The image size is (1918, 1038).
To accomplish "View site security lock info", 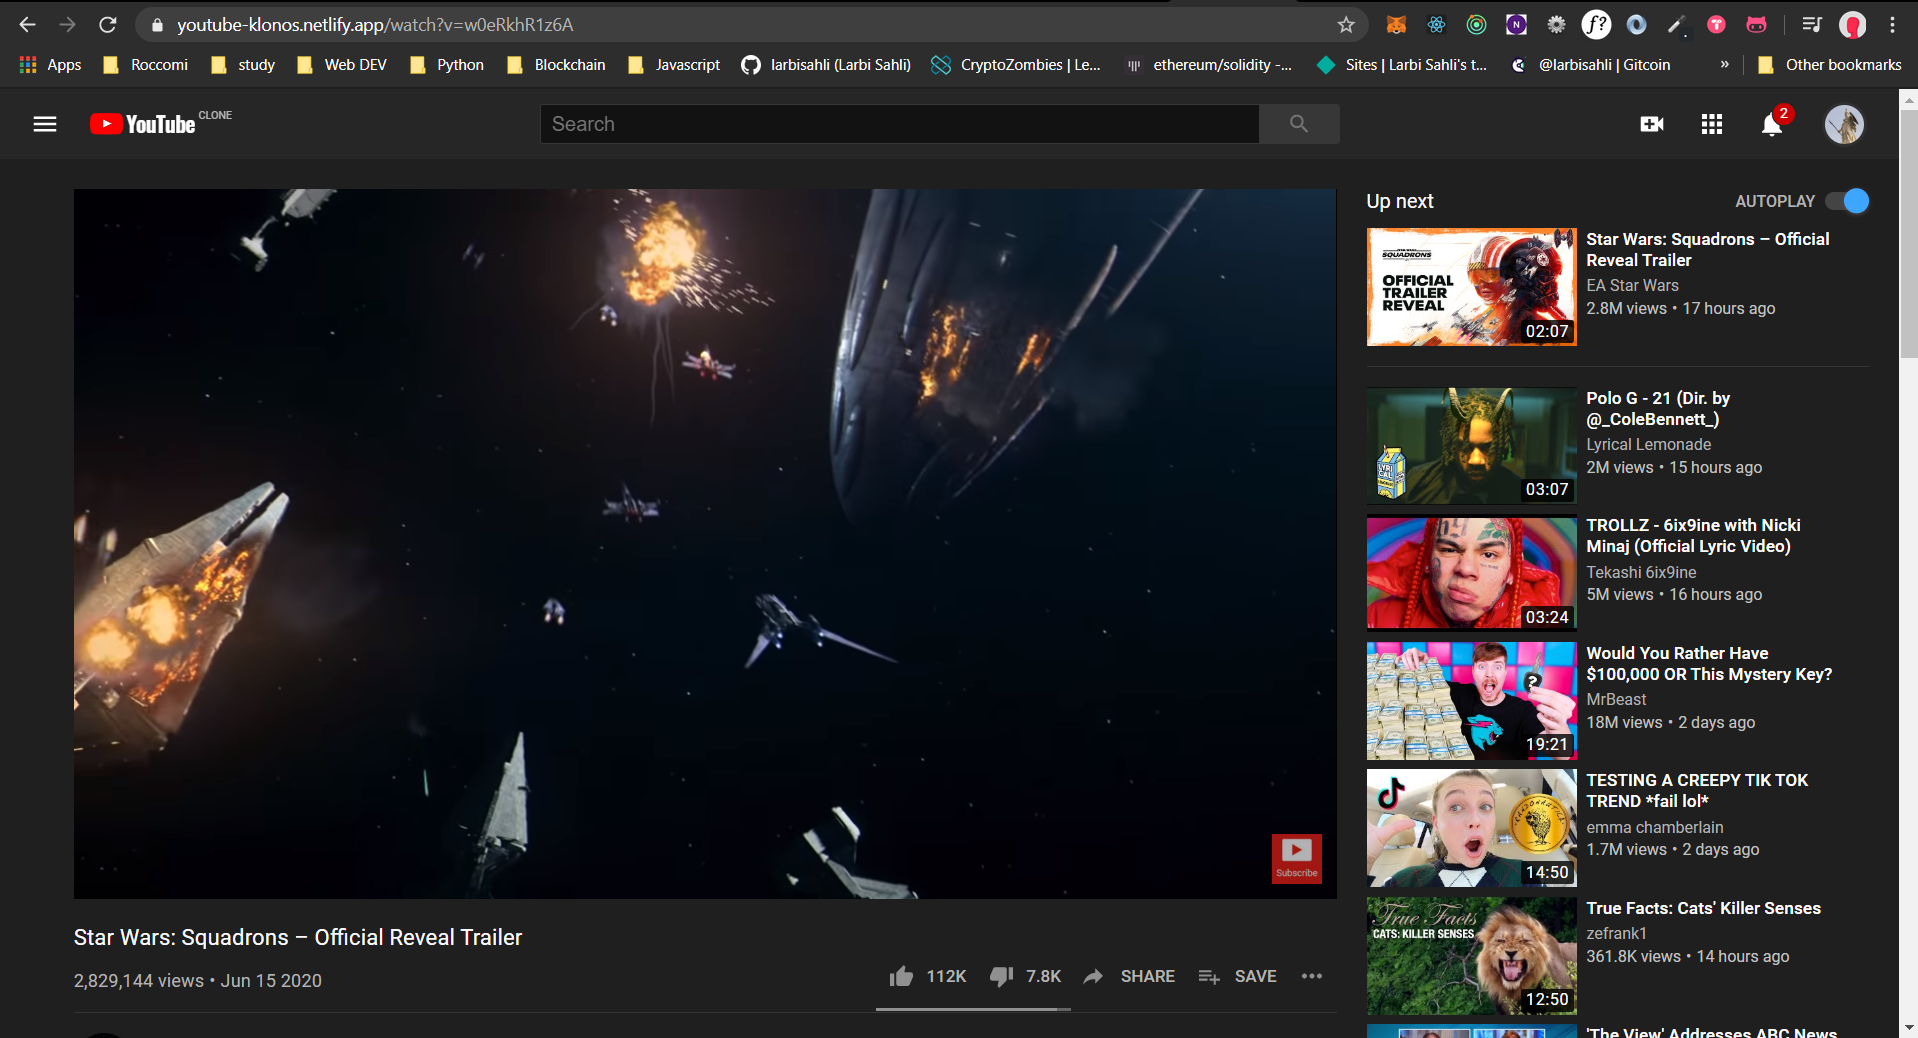I will [x=156, y=25].
